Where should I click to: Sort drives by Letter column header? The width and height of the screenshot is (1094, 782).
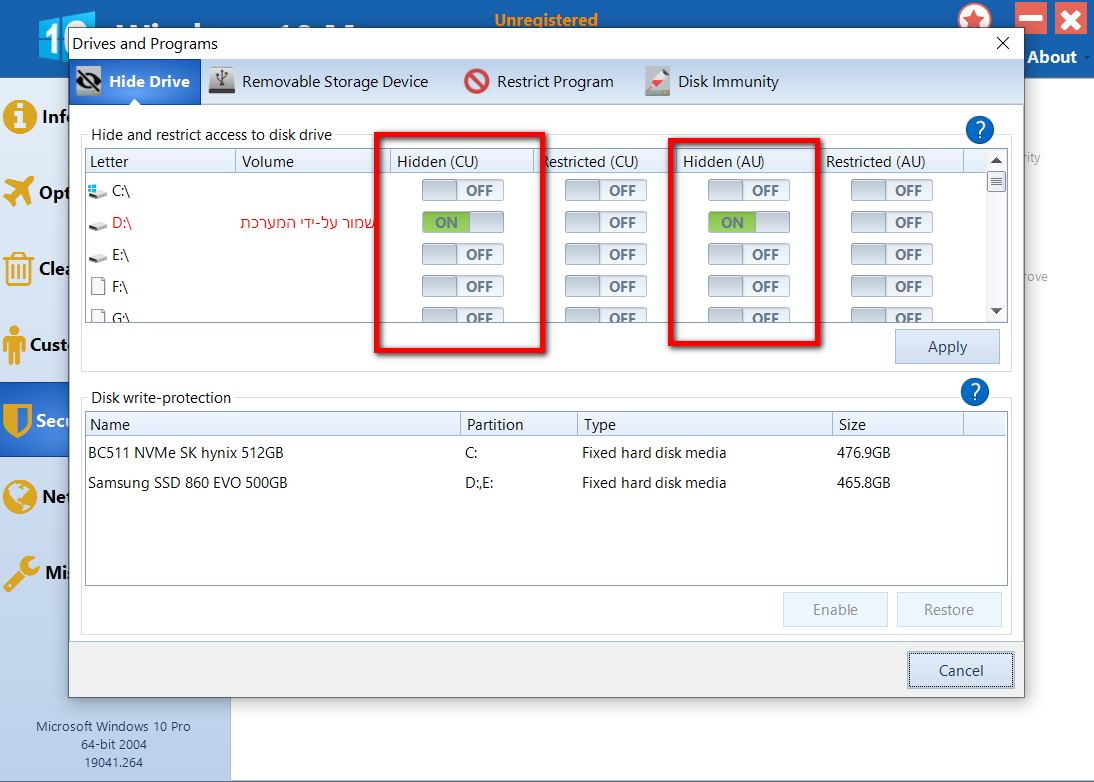pos(160,161)
